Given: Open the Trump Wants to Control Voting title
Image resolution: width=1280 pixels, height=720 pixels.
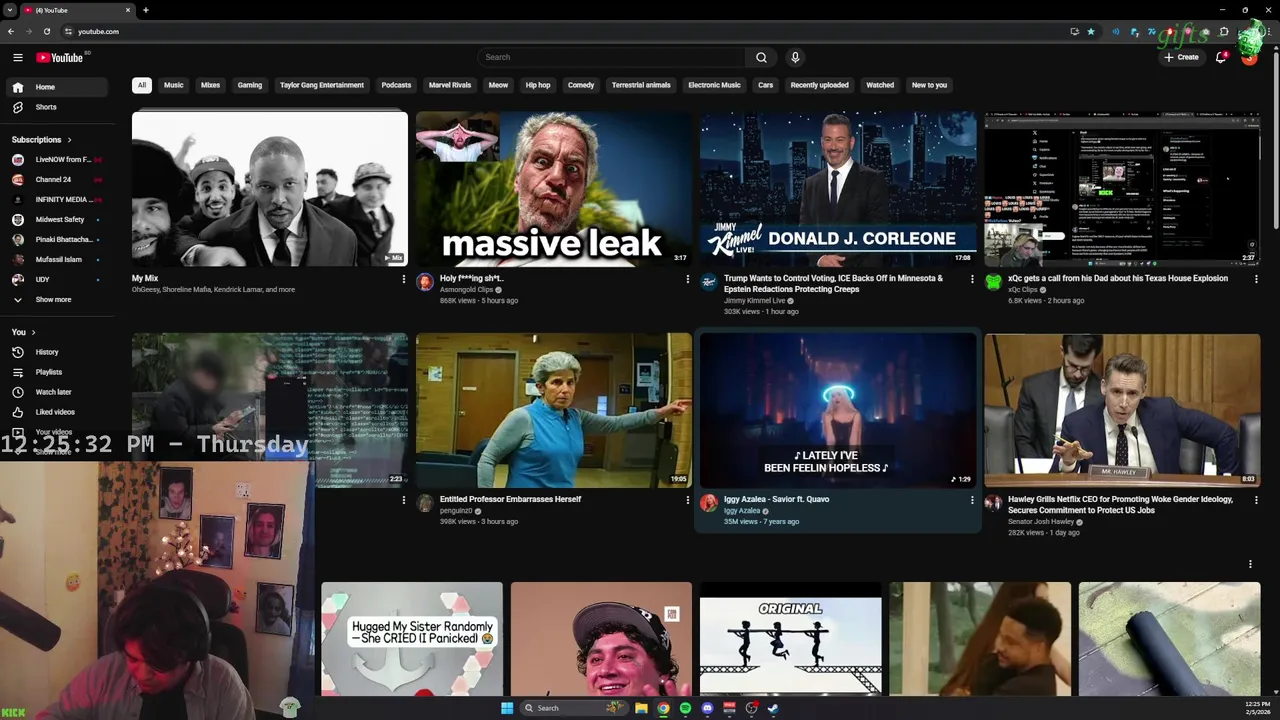Looking at the screenshot, I should click(833, 284).
